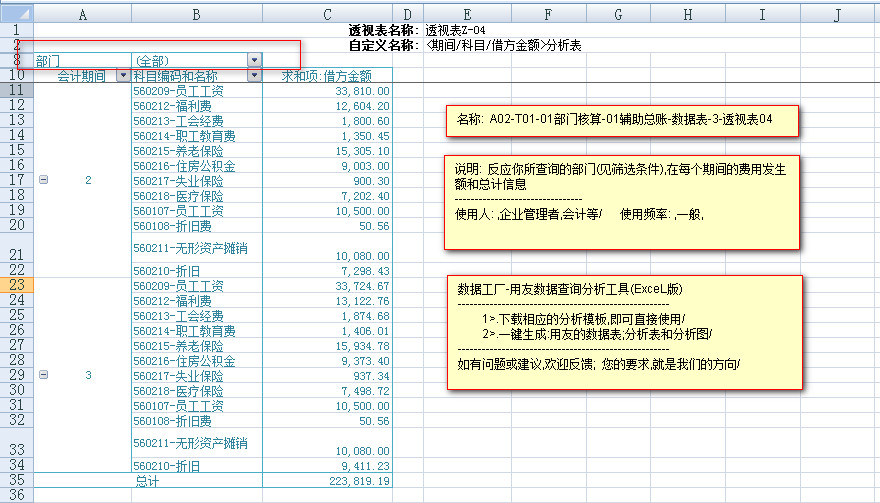880x503 pixels.
Task: Select row 23 header
Action: [16, 285]
